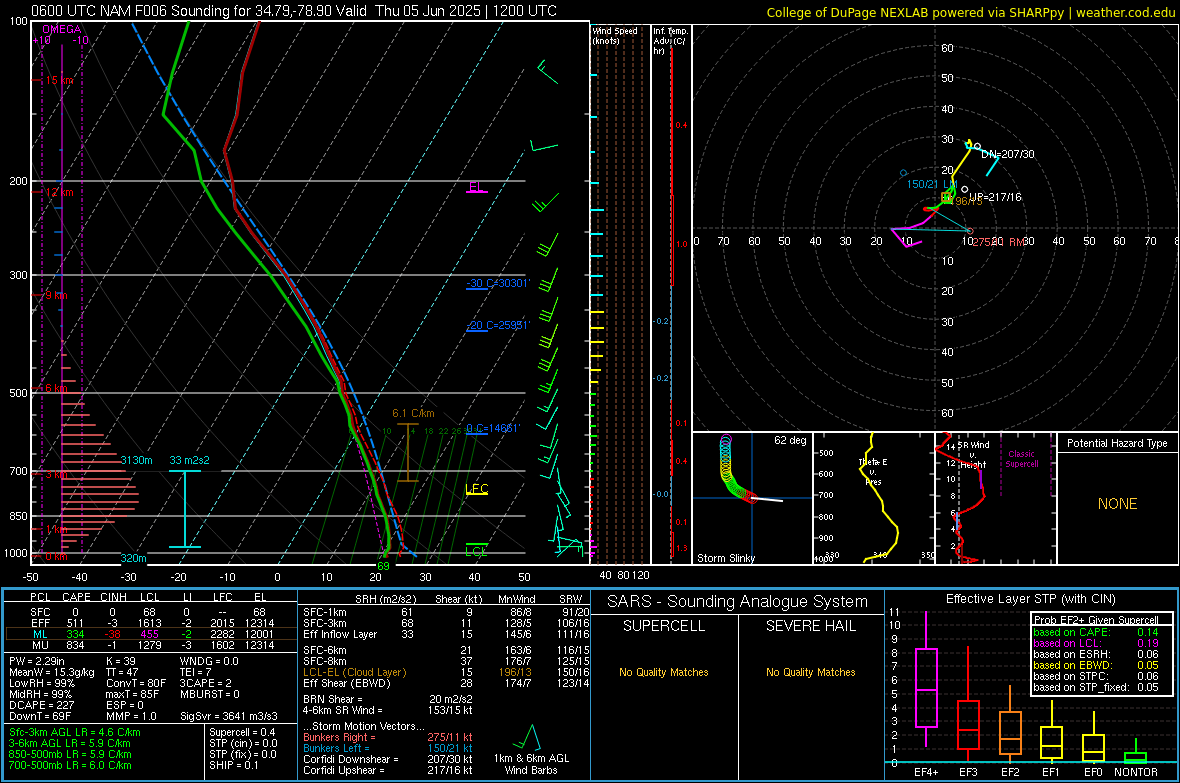1180x783 pixels.
Task: Click the 'Bunkers Left' storm motion line
Action: pyautogui.click(x=388, y=748)
